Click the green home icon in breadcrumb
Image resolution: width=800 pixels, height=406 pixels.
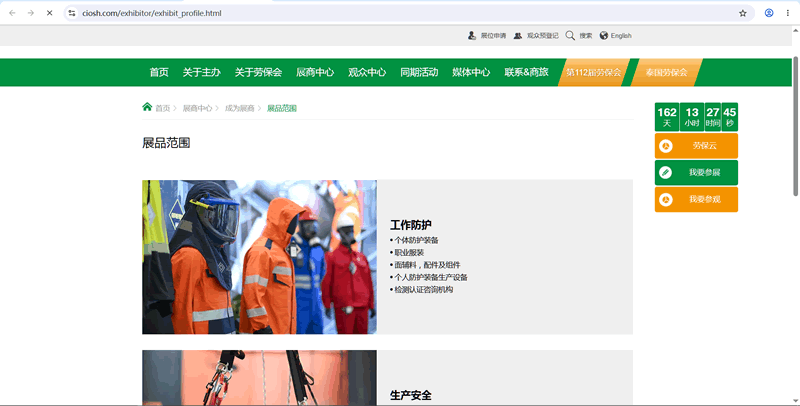(147, 107)
